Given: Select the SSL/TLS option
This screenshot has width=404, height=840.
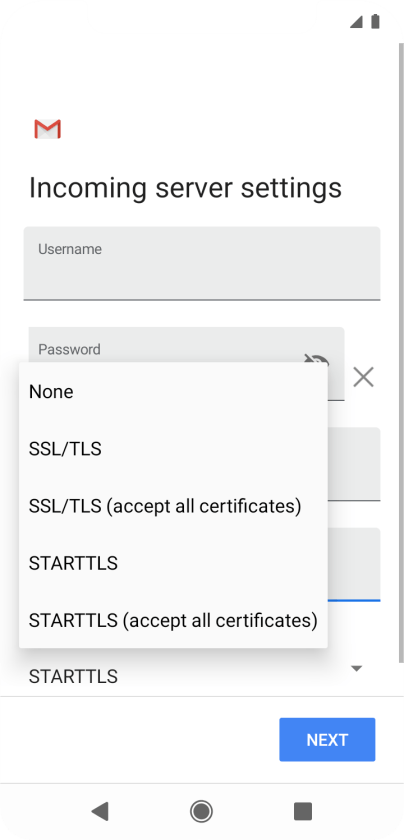Looking at the screenshot, I should click(x=173, y=449).
